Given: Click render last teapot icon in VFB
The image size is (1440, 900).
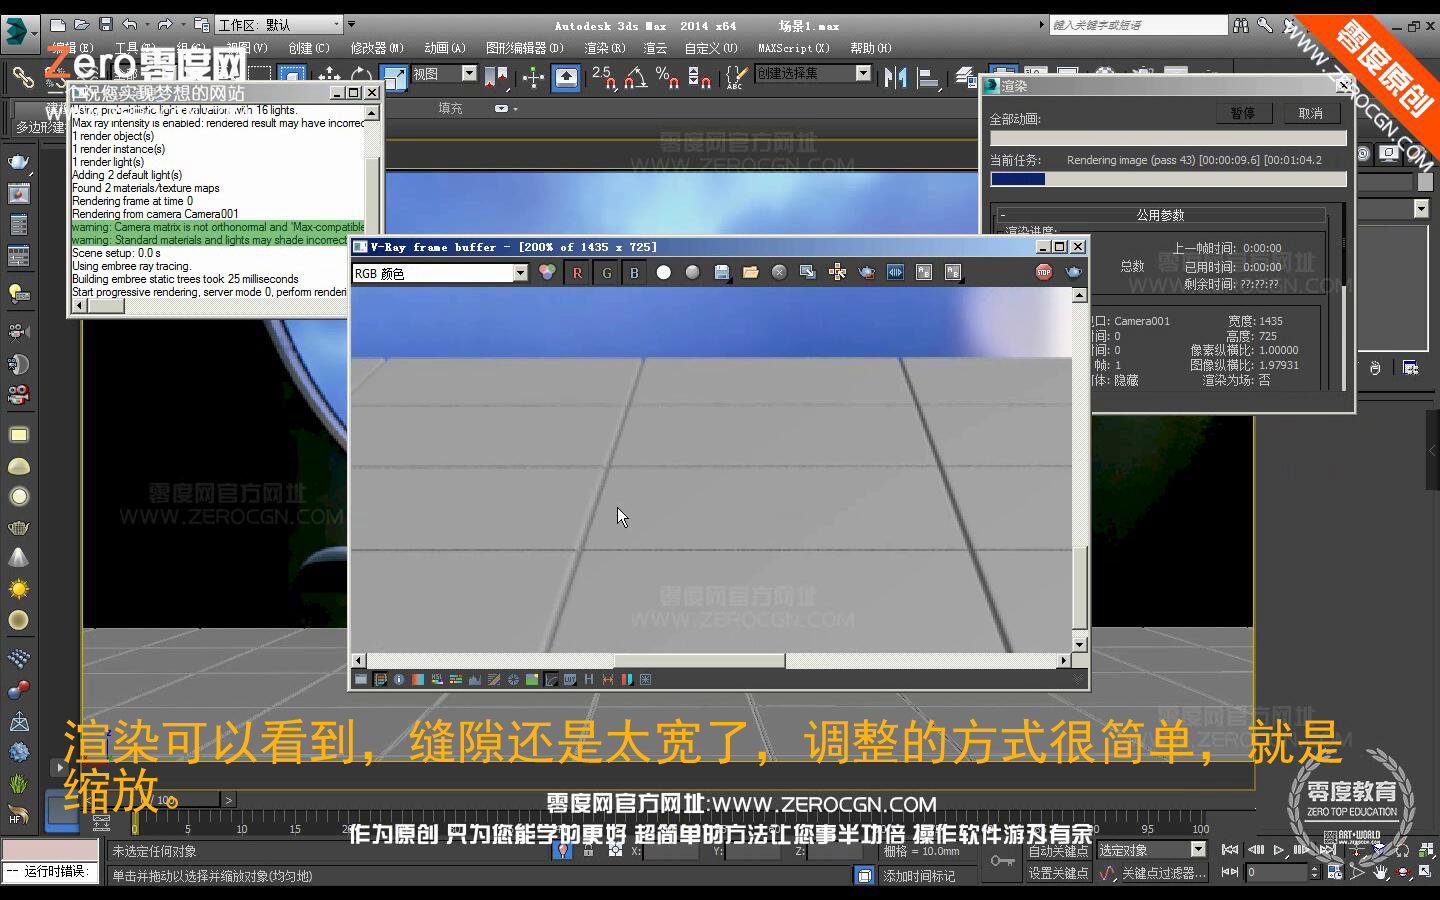Looking at the screenshot, I should click(1073, 272).
